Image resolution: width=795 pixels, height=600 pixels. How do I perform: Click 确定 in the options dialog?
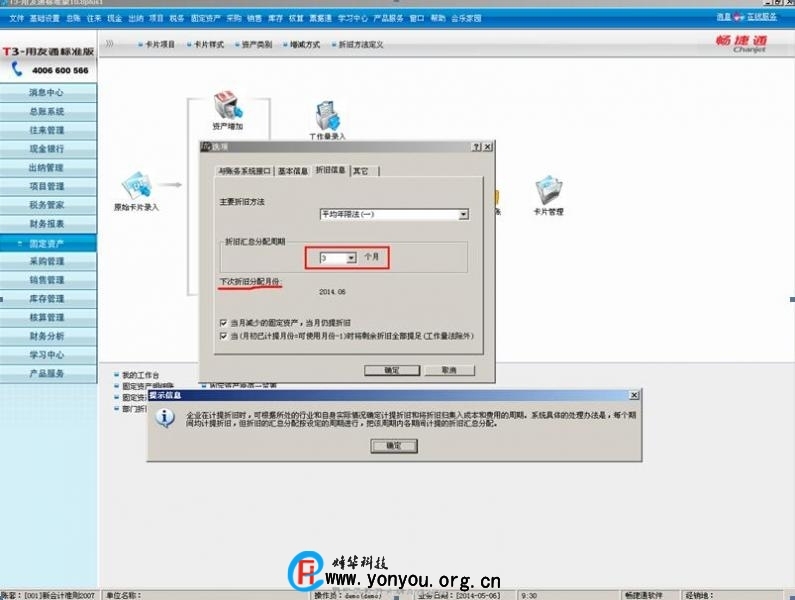pyautogui.click(x=392, y=370)
